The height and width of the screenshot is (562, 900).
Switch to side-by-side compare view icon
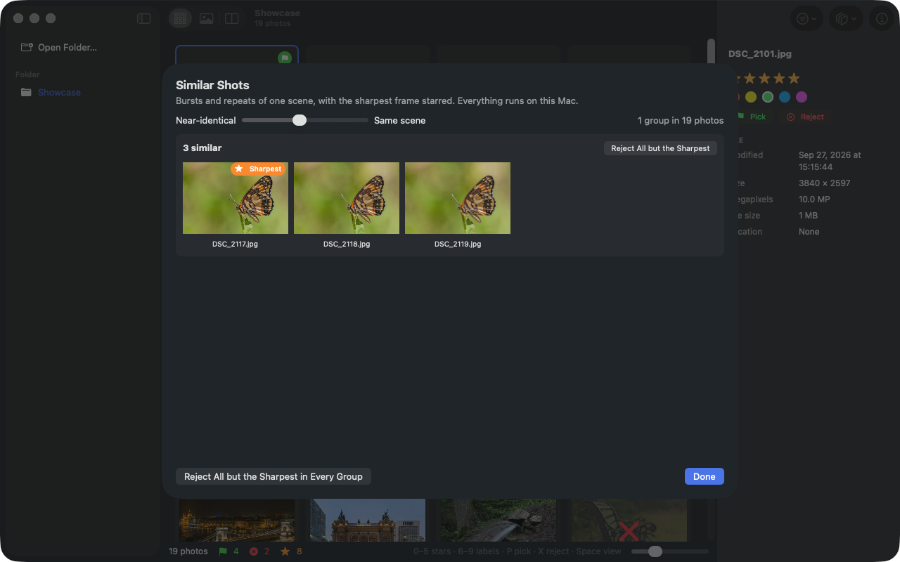click(232, 18)
